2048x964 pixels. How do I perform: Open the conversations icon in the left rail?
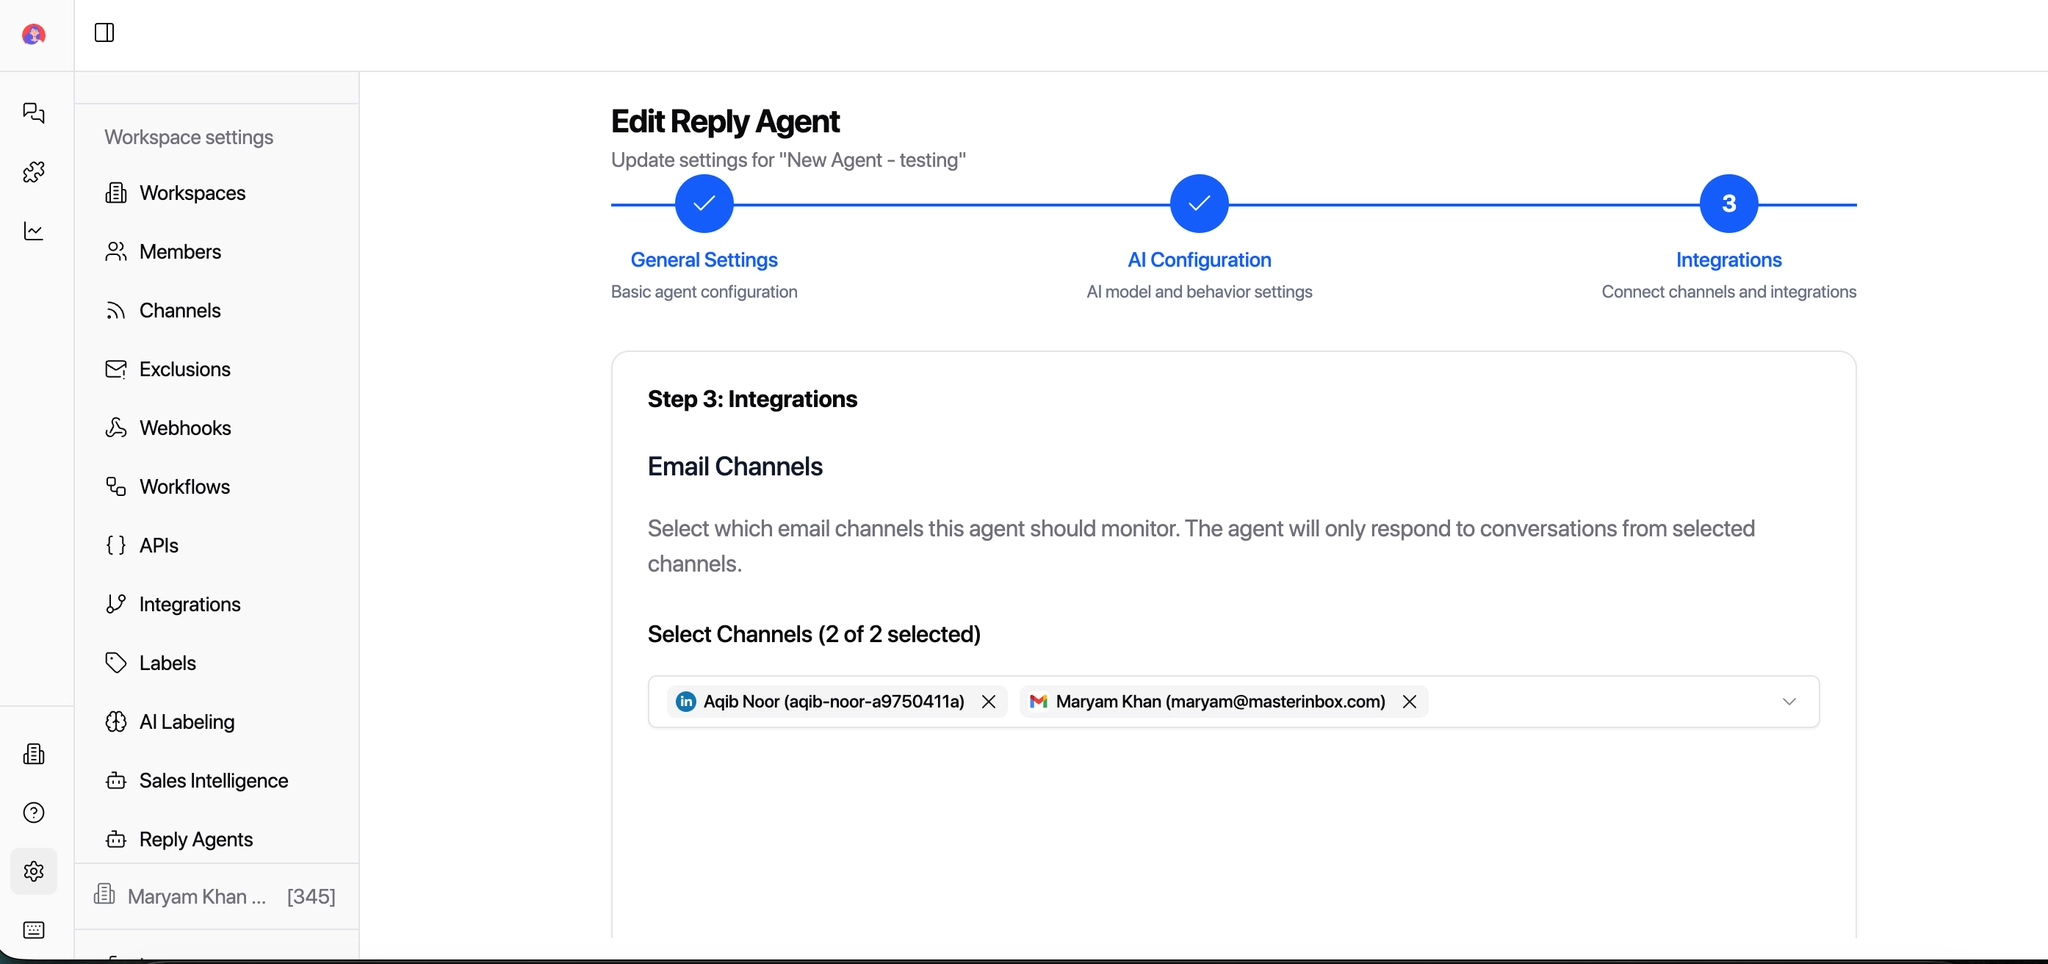(x=34, y=114)
